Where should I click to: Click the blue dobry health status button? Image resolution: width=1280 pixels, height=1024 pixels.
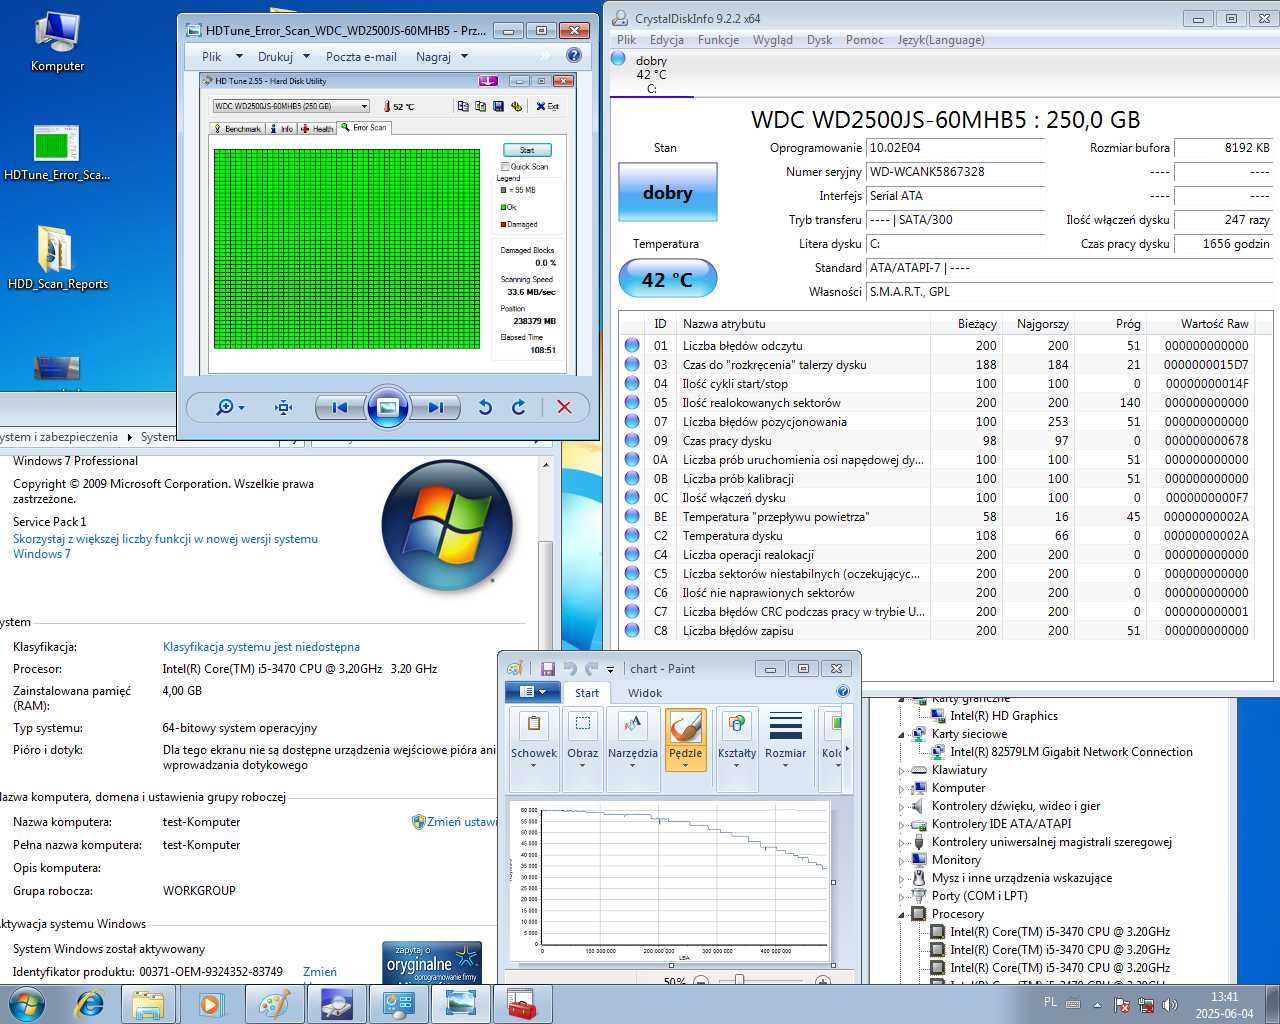[667, 192]
